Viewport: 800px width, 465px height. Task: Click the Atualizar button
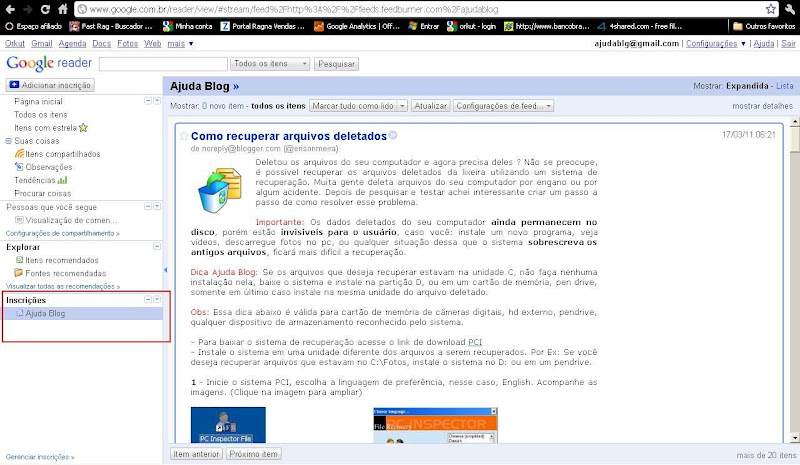(x=431, y=106)
